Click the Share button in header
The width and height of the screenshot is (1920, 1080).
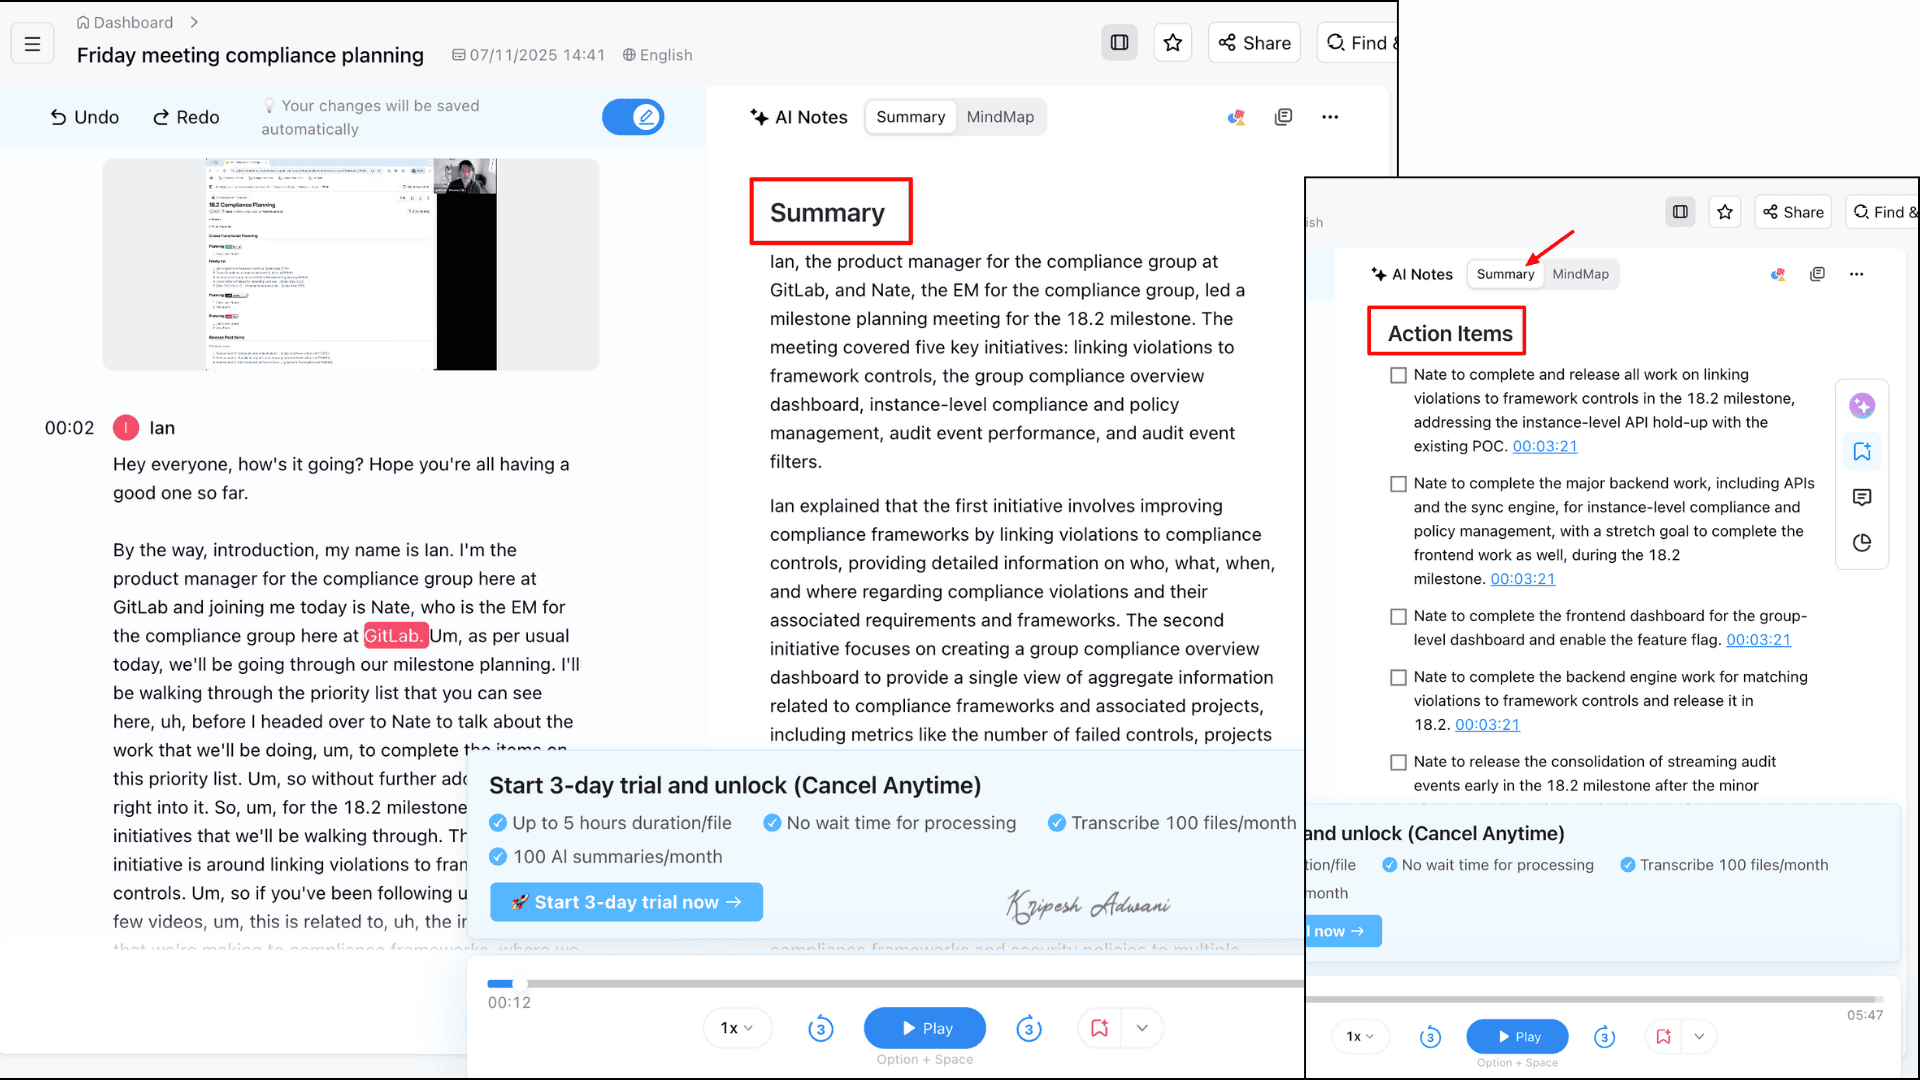pyautogui.click(x=1255, y=43)
